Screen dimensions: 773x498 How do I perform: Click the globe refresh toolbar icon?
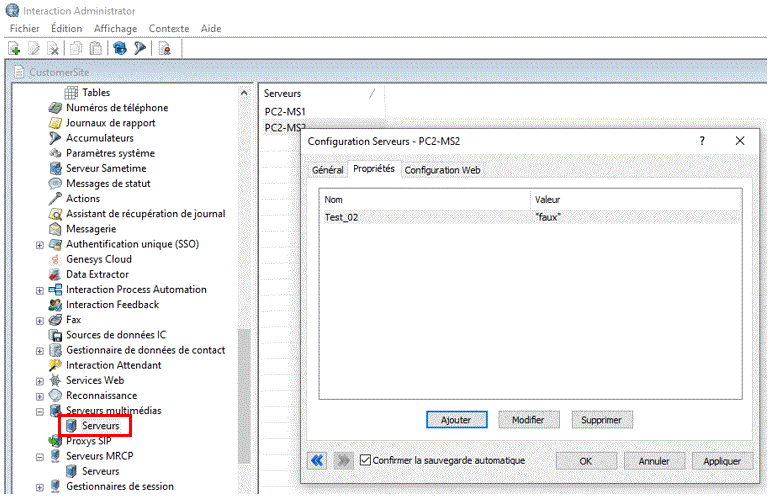click(120, 48)
